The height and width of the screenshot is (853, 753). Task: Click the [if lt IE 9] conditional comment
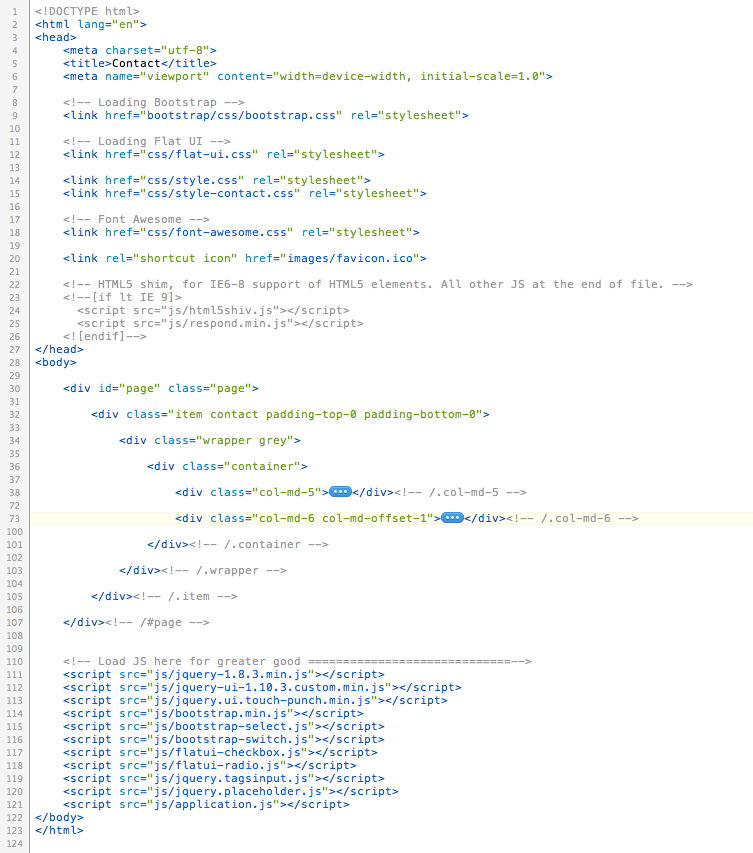122,298
